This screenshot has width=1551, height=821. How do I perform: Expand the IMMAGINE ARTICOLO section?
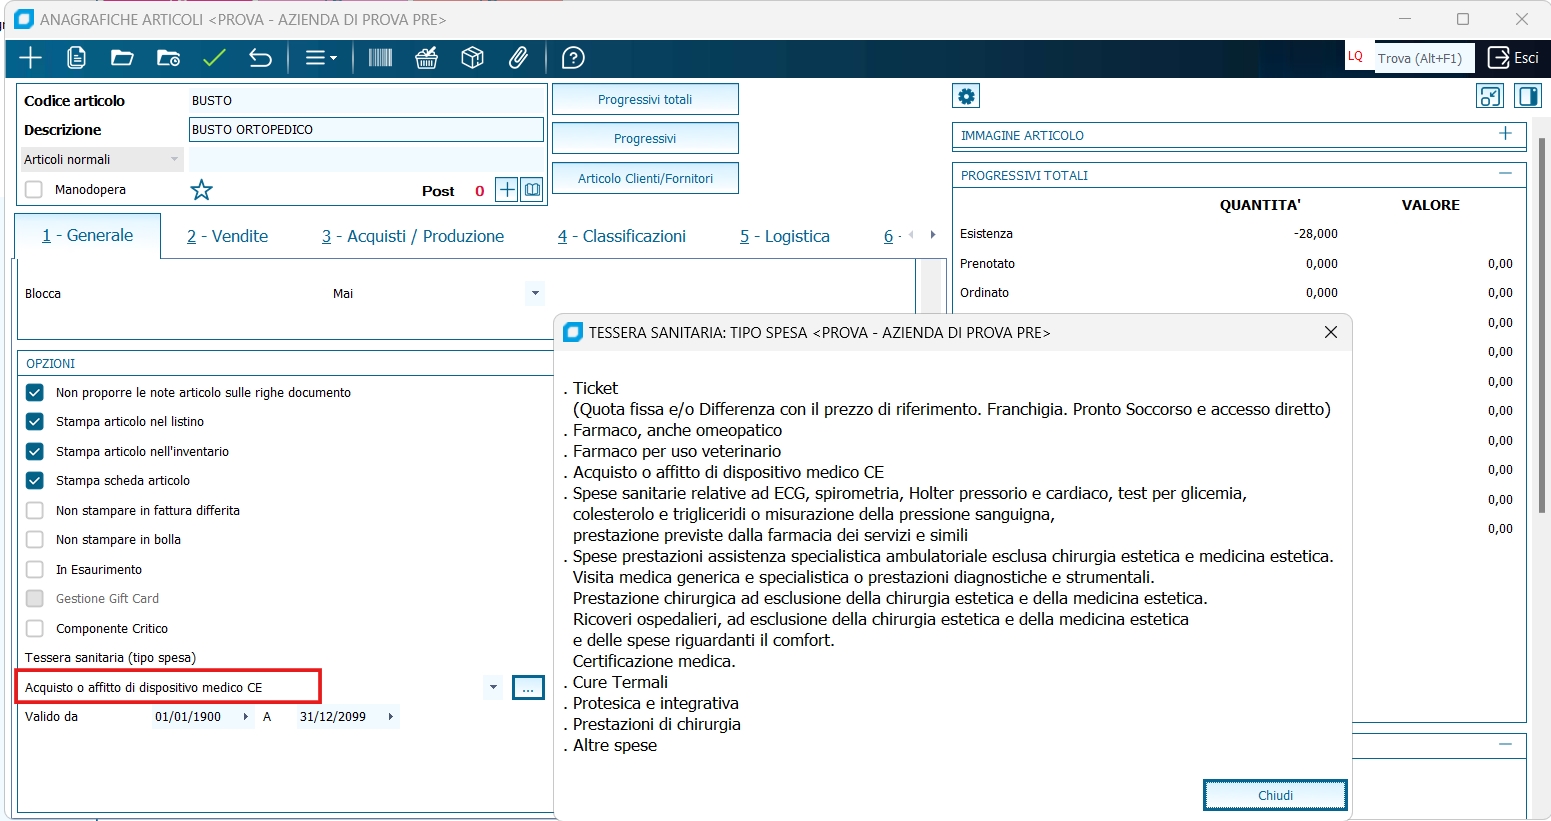pos(1505,134)
